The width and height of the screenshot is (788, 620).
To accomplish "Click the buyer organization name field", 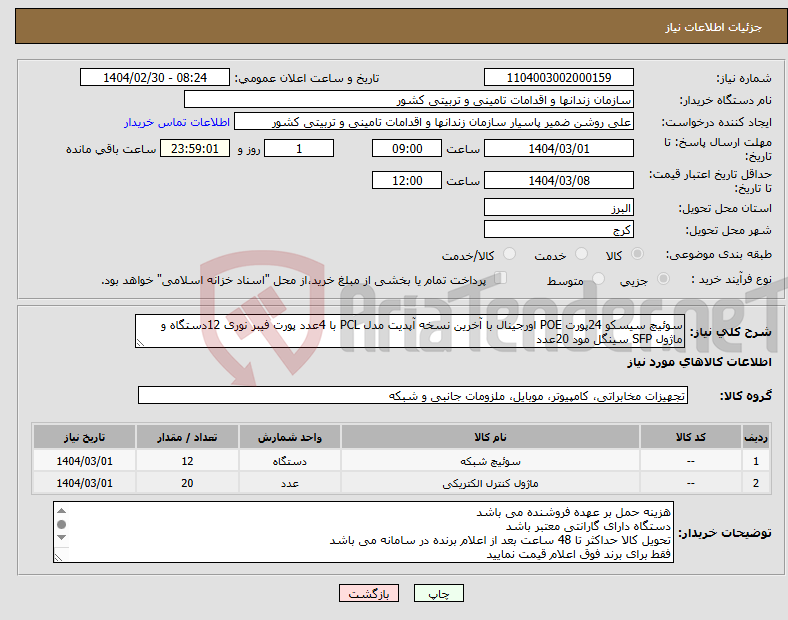I will tap(409, 99).
